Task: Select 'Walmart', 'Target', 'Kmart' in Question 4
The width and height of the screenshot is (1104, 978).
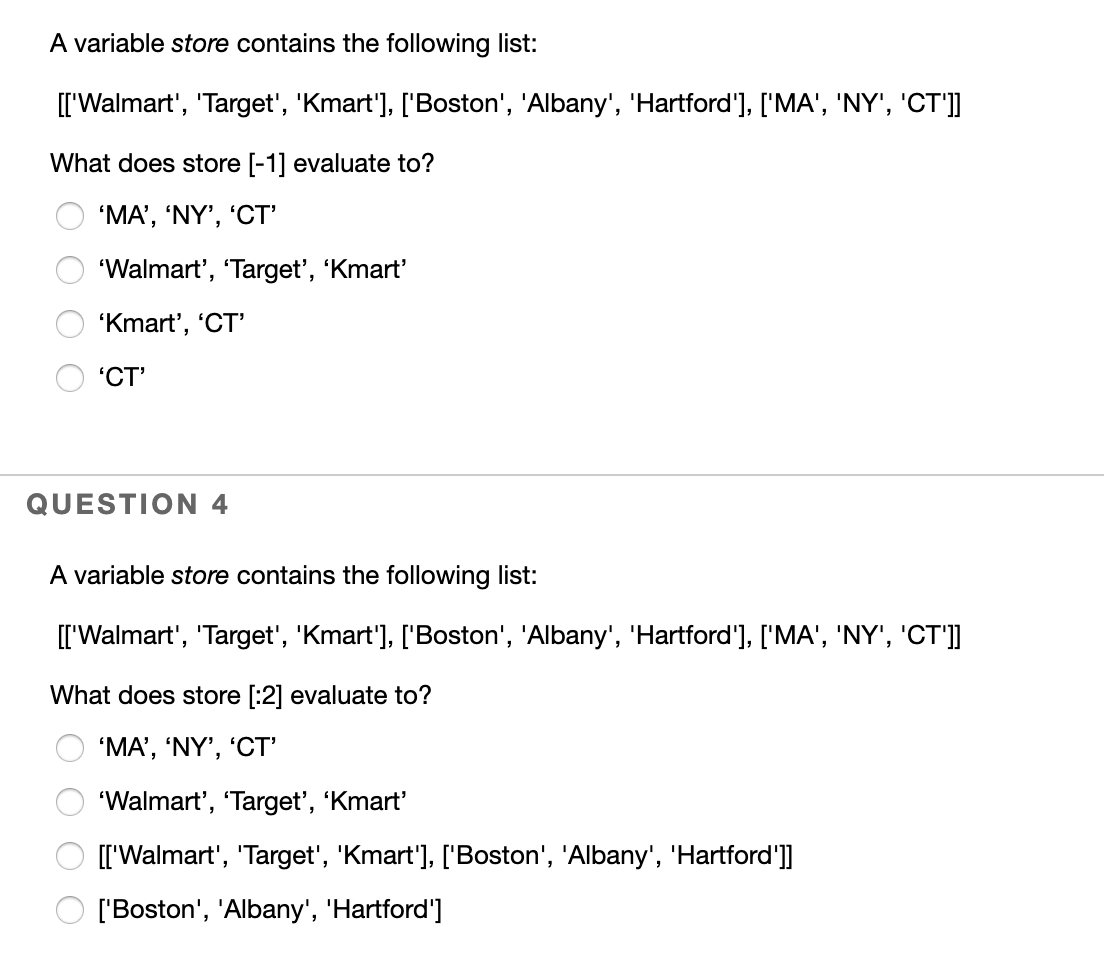Action: (x=70, y=802)
